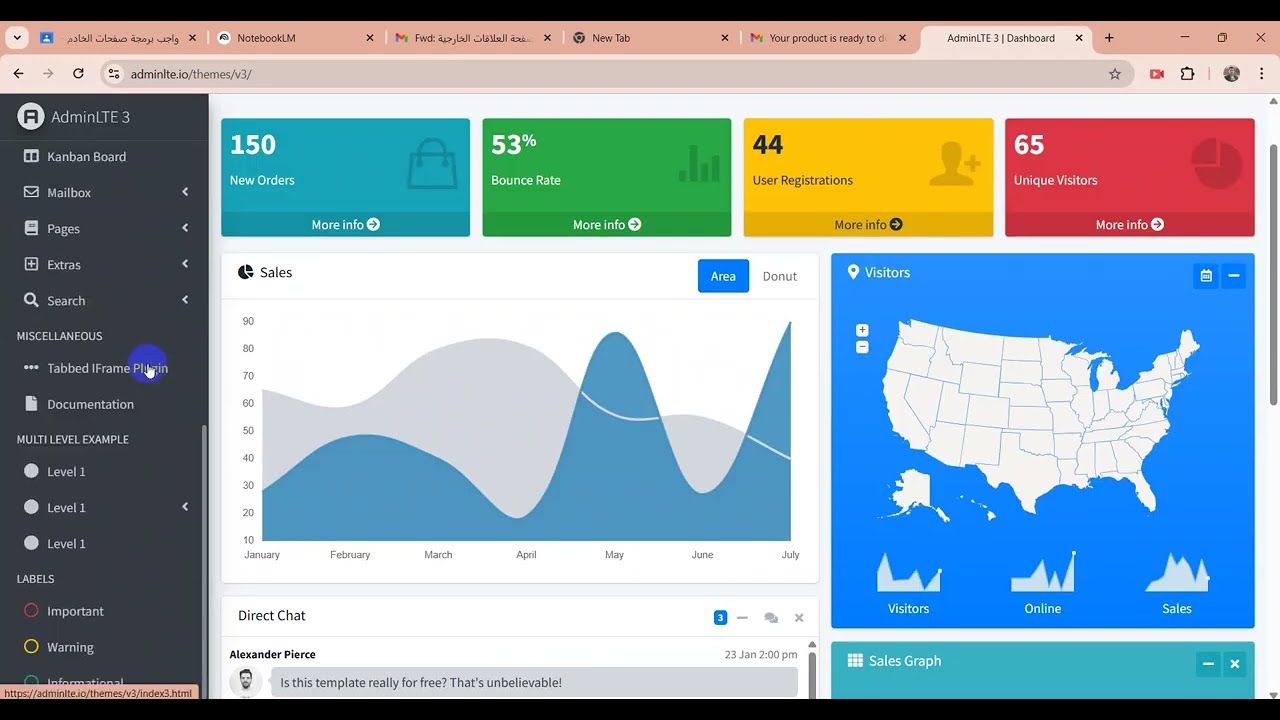Open the tab search dropdown in Chrome
Viewport: 1280px width, 720px height.
(17, 38)
